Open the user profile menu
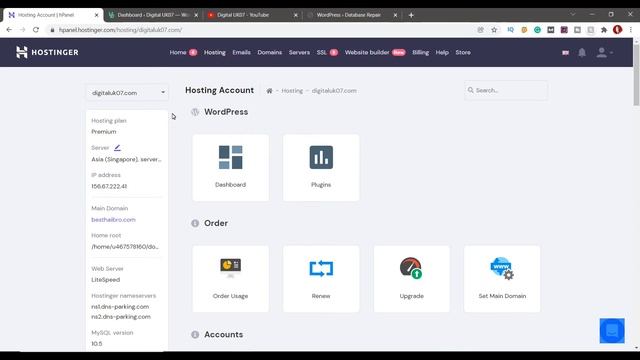The height and width of the screenshot is (360, 640). pyautogui.click(x=604, y=52)
